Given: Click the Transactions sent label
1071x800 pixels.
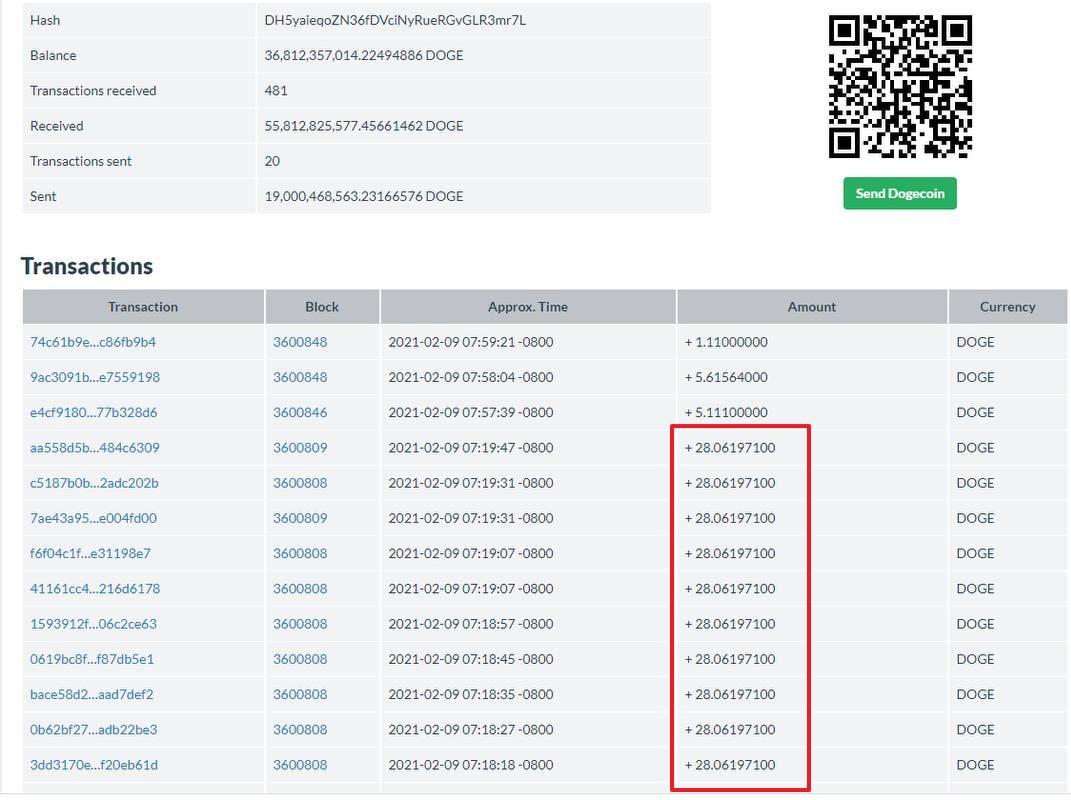Looking at the screenshot, I should [x=81, y=162].
